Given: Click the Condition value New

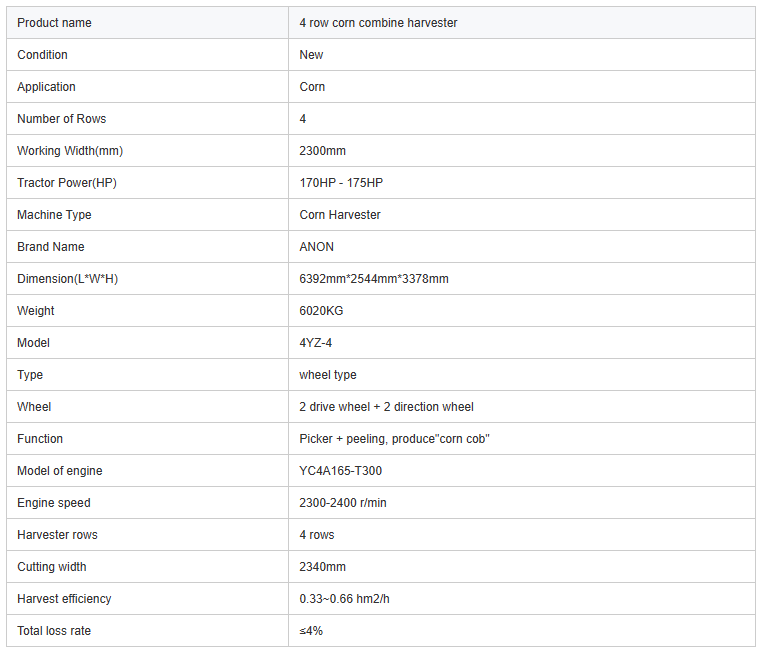Looking at the screenshot, I should click(x=311, y=55).
